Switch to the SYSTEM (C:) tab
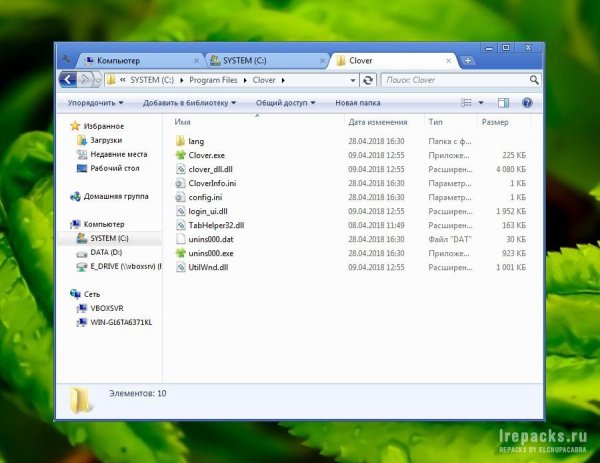 pyautogui.click(x=266, y=60)
